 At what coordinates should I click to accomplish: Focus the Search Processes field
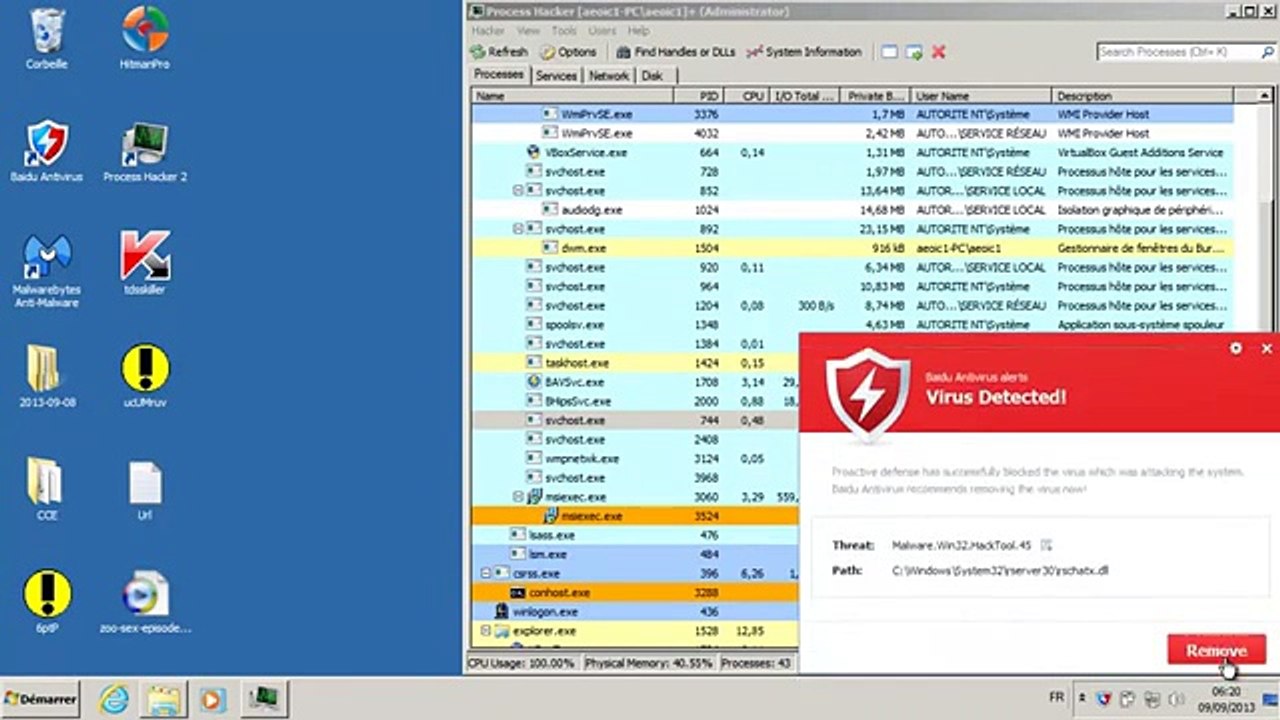pos(1176,52)
